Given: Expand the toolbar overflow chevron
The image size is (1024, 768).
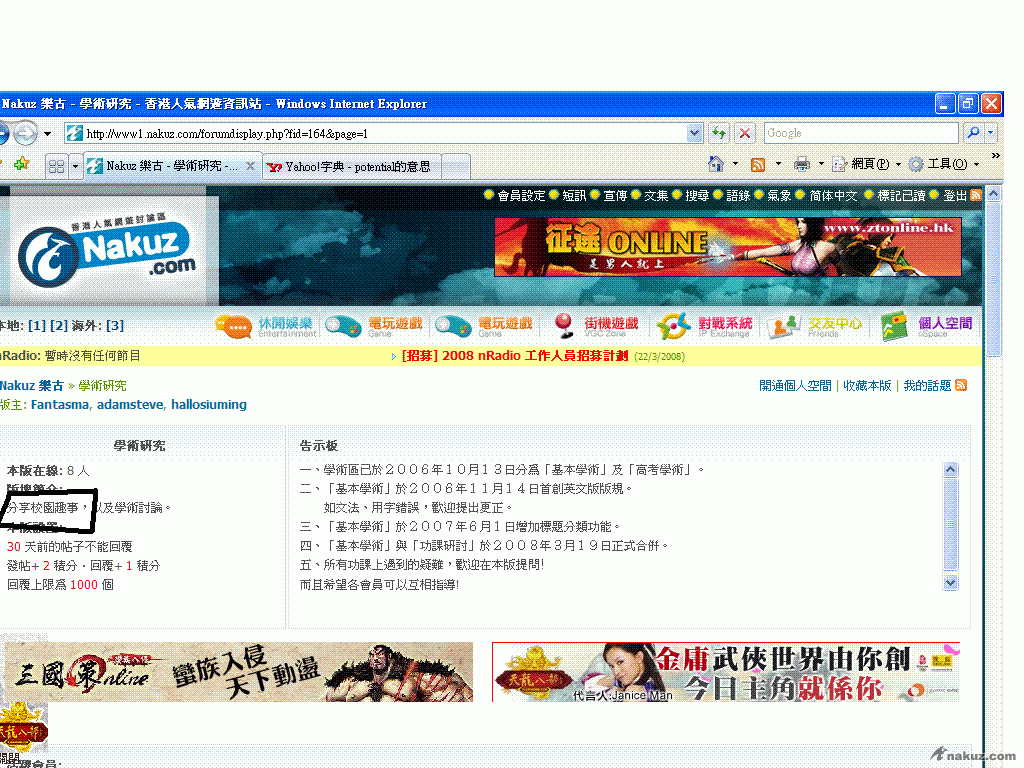Looking at the screenshot, I should coord(995,155).
